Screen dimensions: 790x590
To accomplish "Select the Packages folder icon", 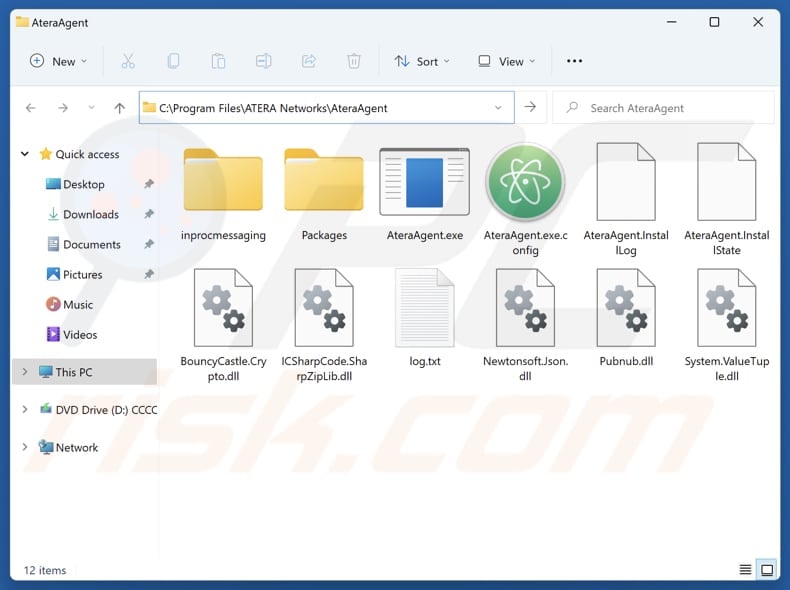I will (324, 180).
